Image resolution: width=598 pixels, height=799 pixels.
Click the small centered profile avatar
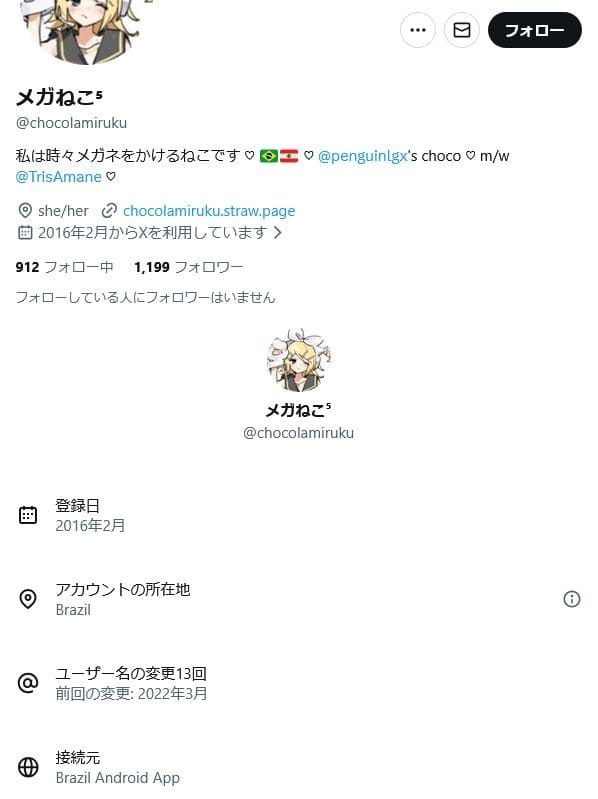[x=298, y=360]
